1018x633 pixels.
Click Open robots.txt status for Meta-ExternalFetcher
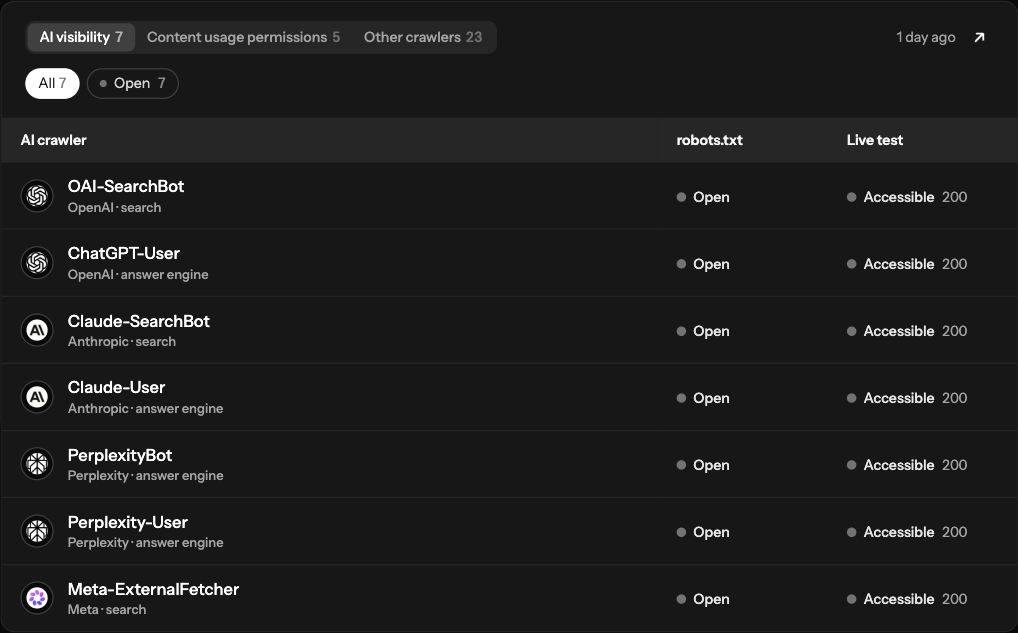click(x=703, y=599)
